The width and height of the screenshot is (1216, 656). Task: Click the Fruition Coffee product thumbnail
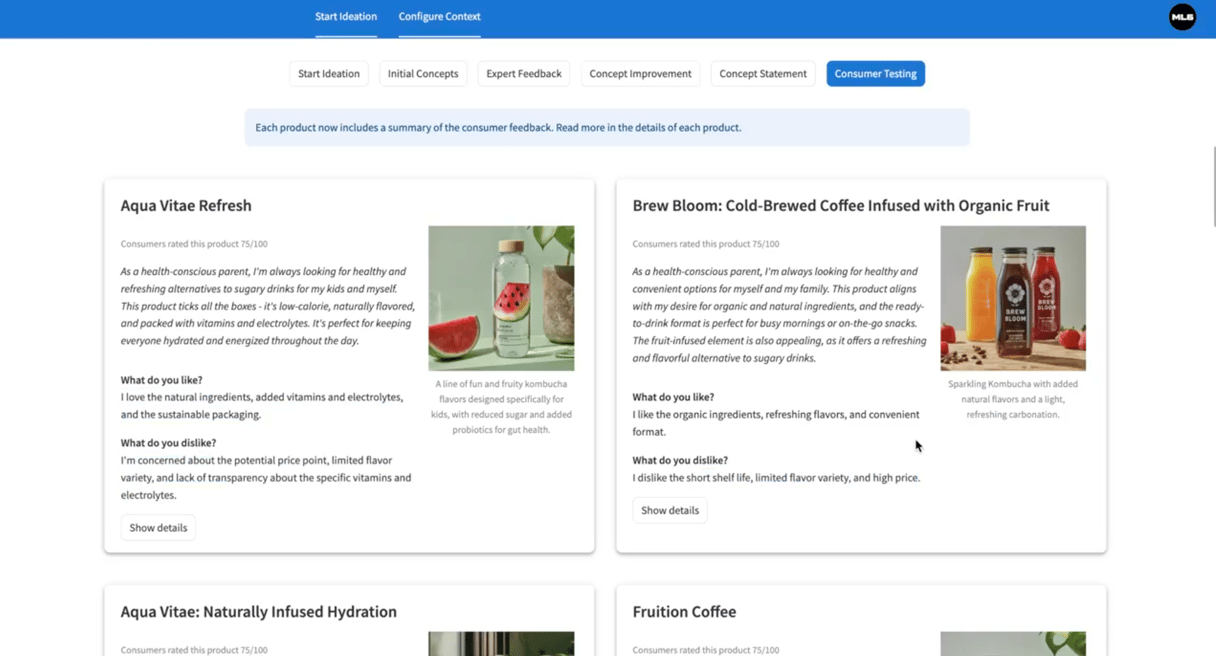click(x=1012, y=643)
